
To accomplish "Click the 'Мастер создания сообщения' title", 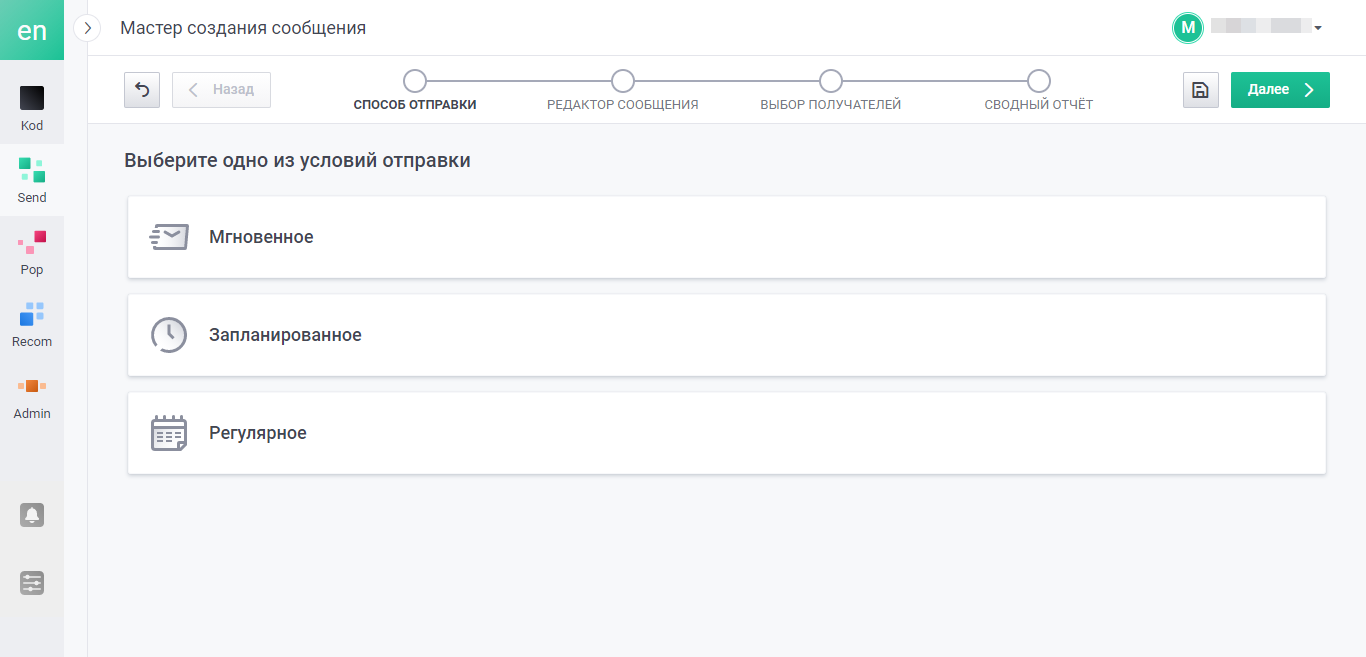I will tap(243, 28).
